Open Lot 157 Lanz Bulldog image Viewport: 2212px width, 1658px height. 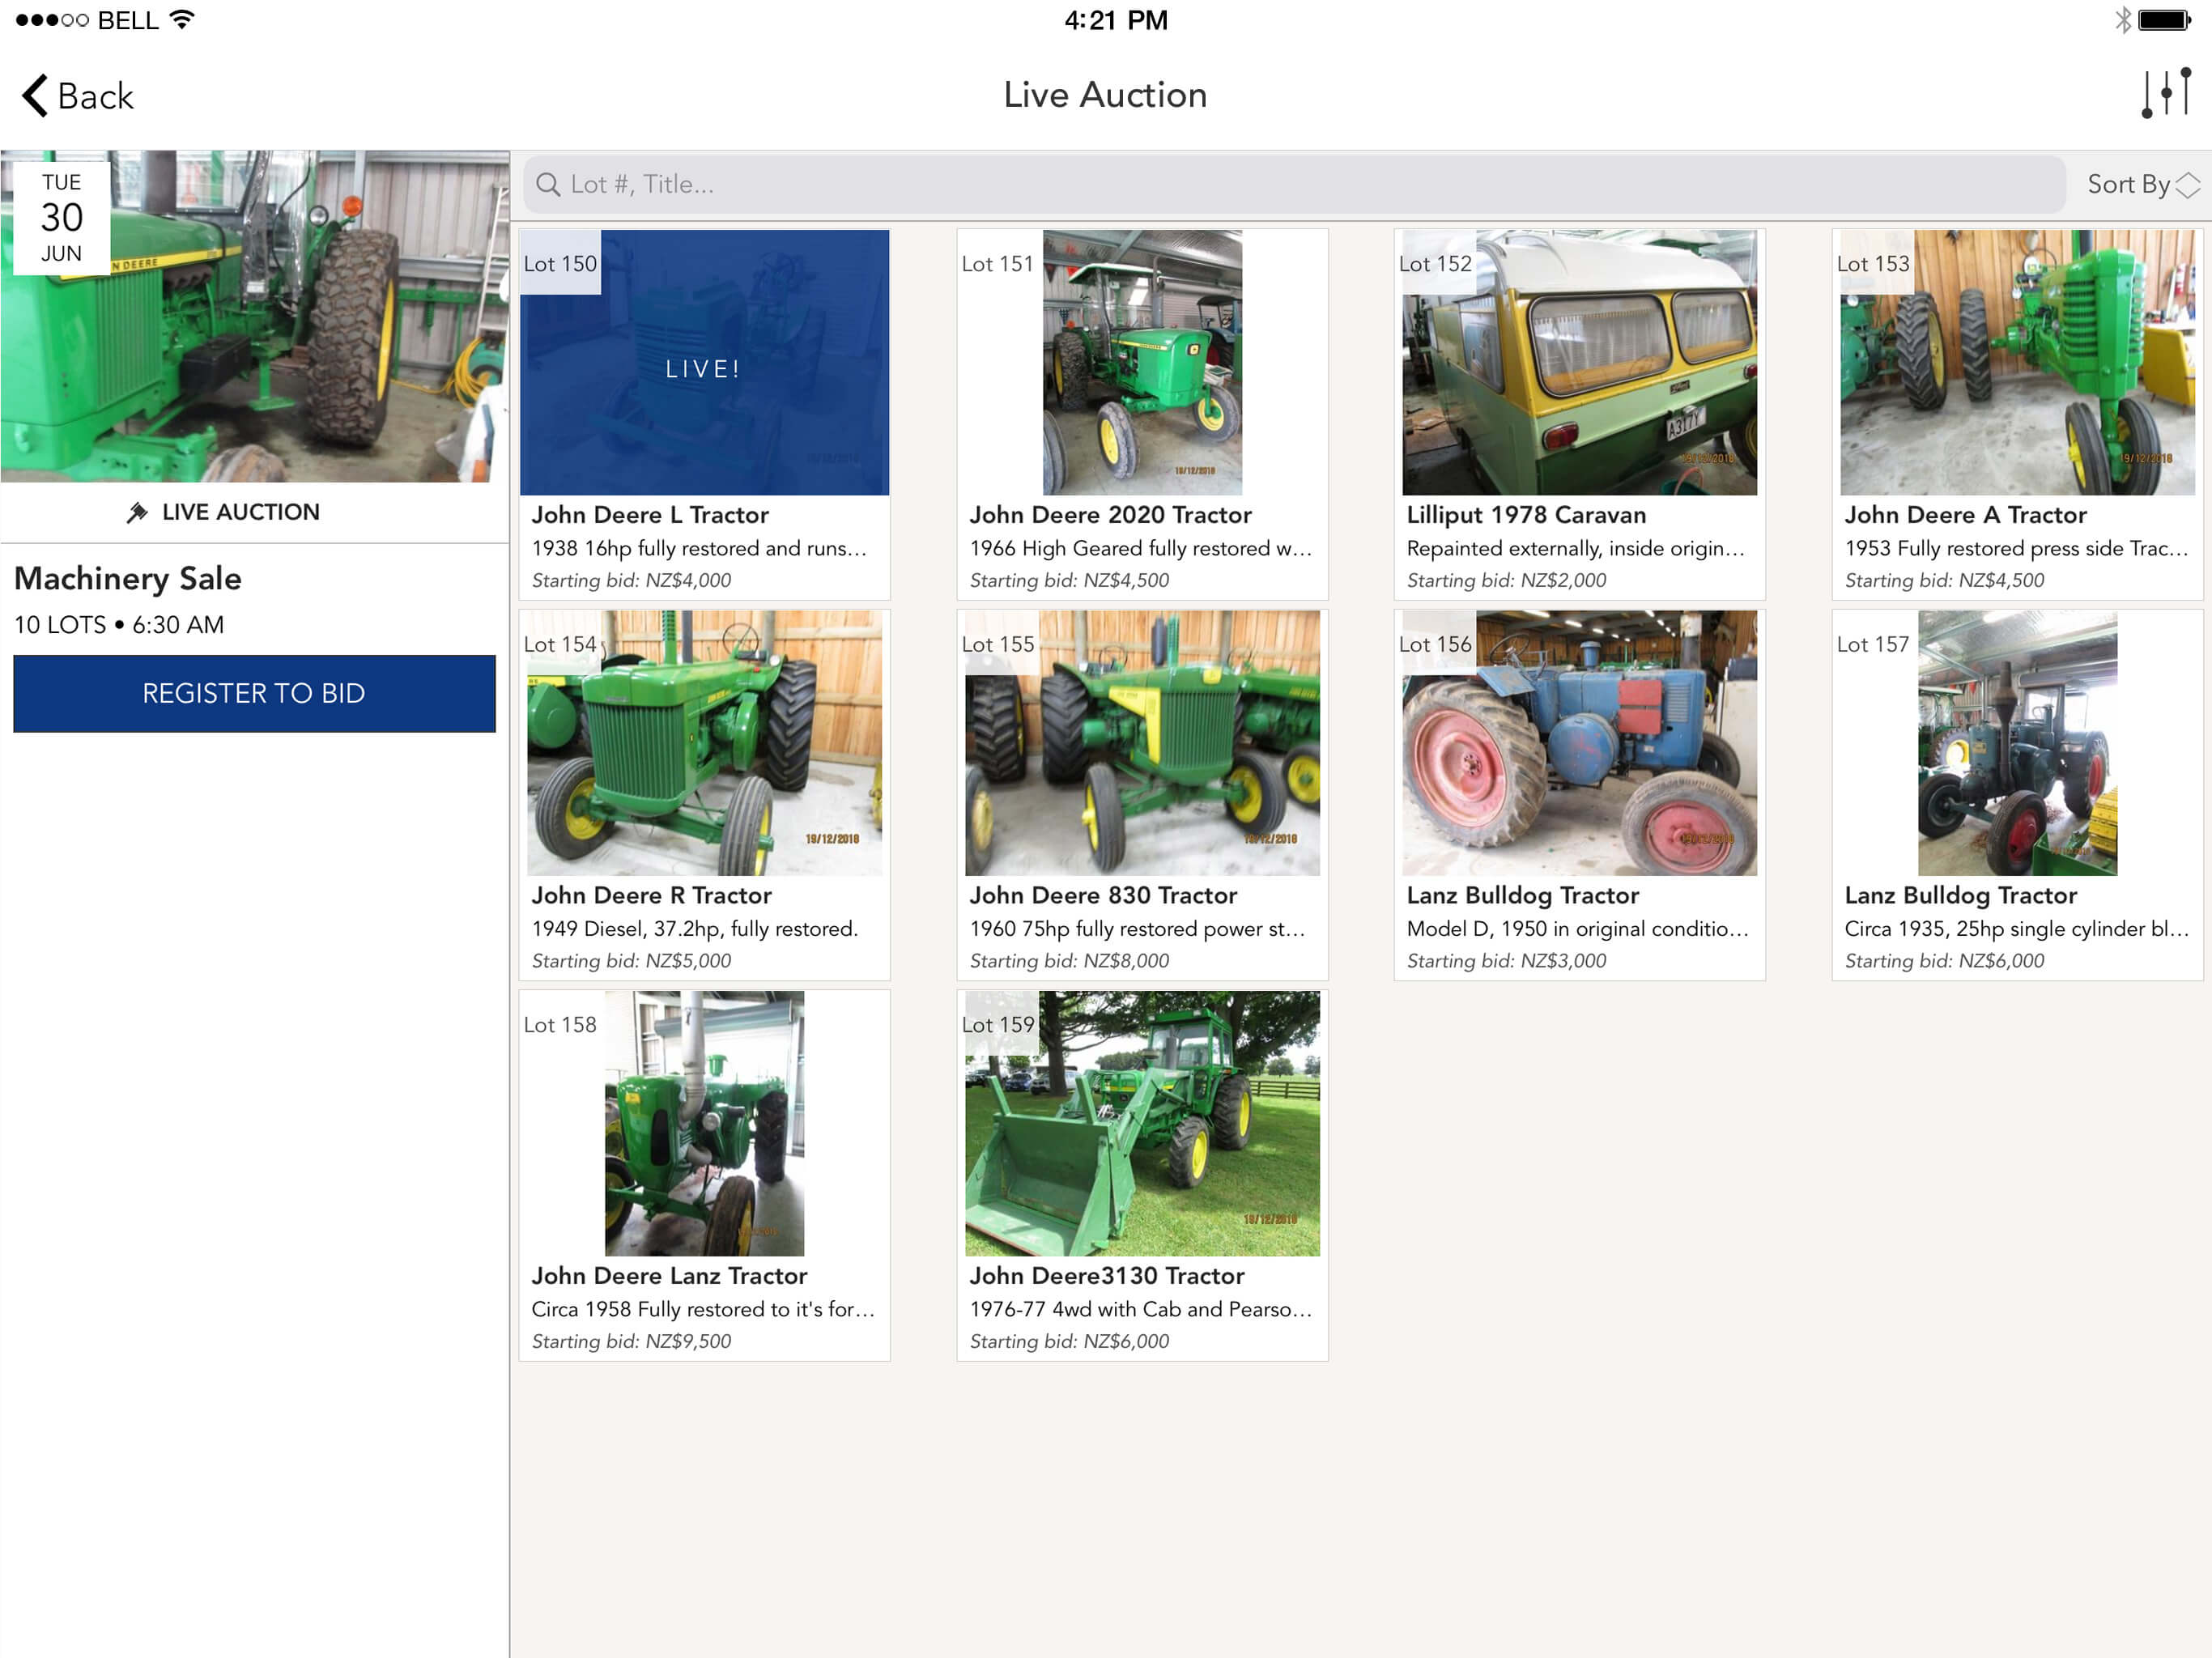(x=2017, y=743)
